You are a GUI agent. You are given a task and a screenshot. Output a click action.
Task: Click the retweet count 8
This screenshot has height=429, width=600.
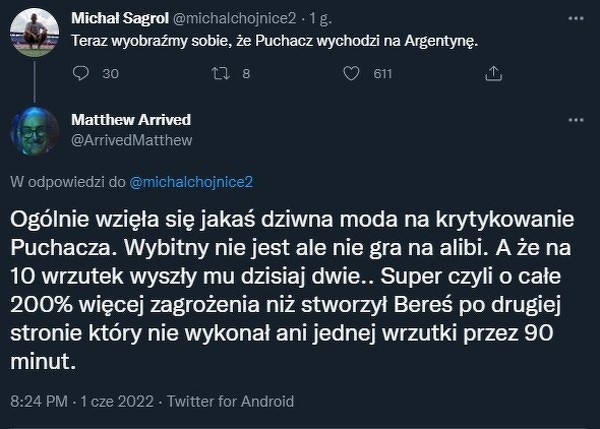pos(246,73)
